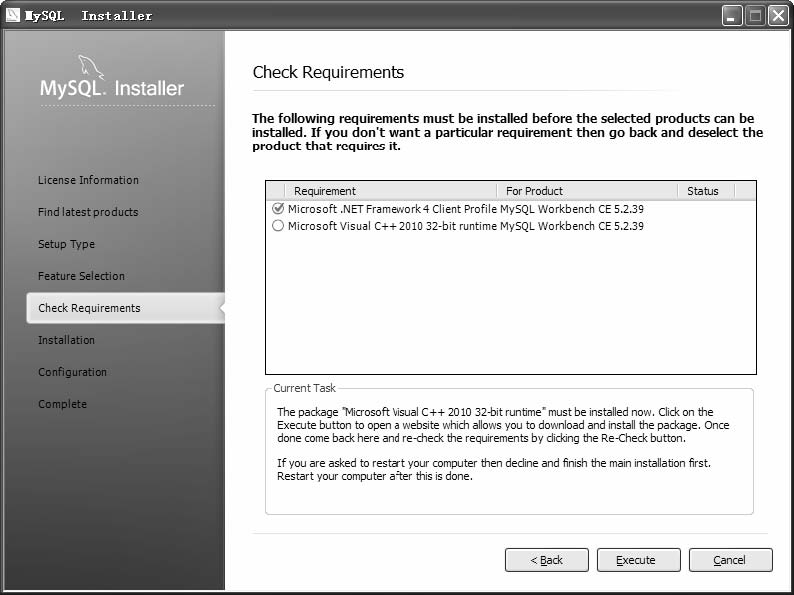The width and height of the screenshot is (794, 595).
Task: Open the Find latest products step
Action: click(x=88, y=212)
